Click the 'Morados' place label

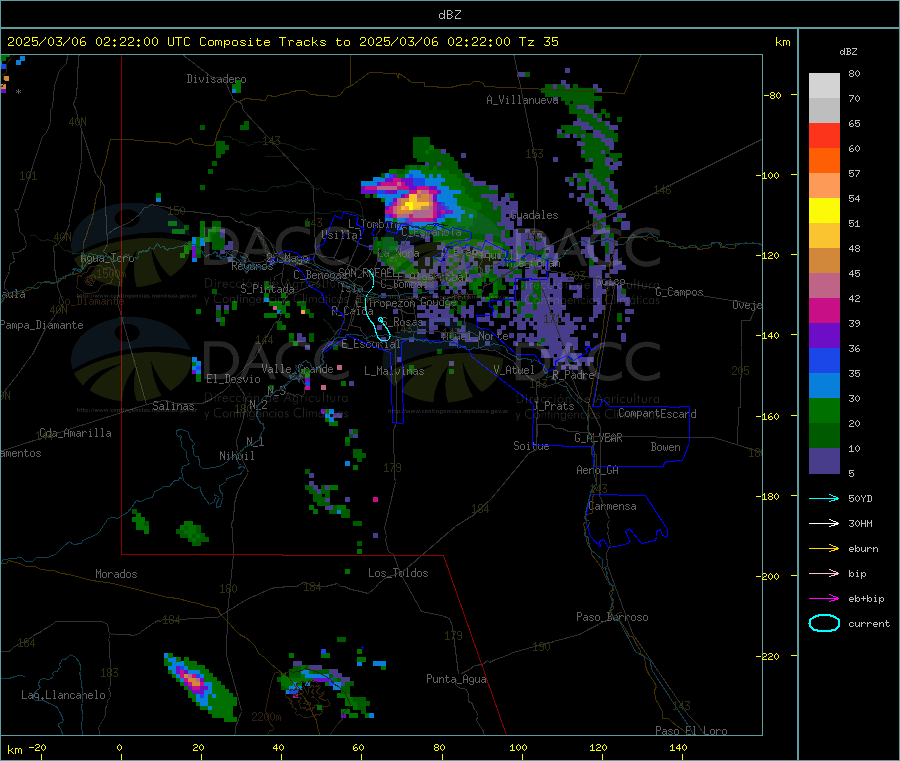click(x=116, y=574)
